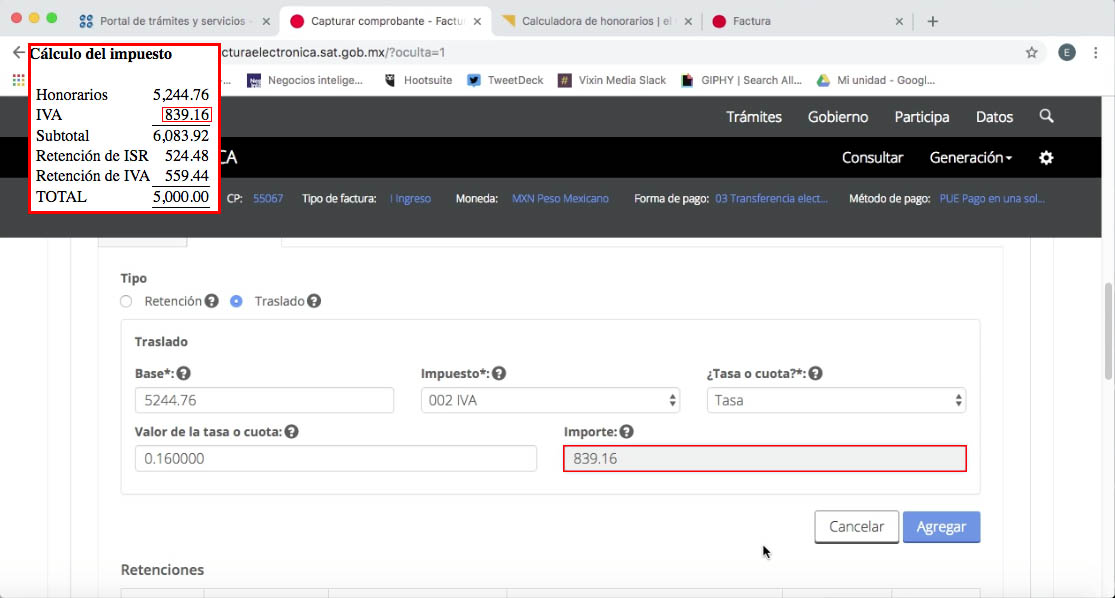Open the settings gear icon
This screenshot has height=598, width=1115.
[1046, 158]
